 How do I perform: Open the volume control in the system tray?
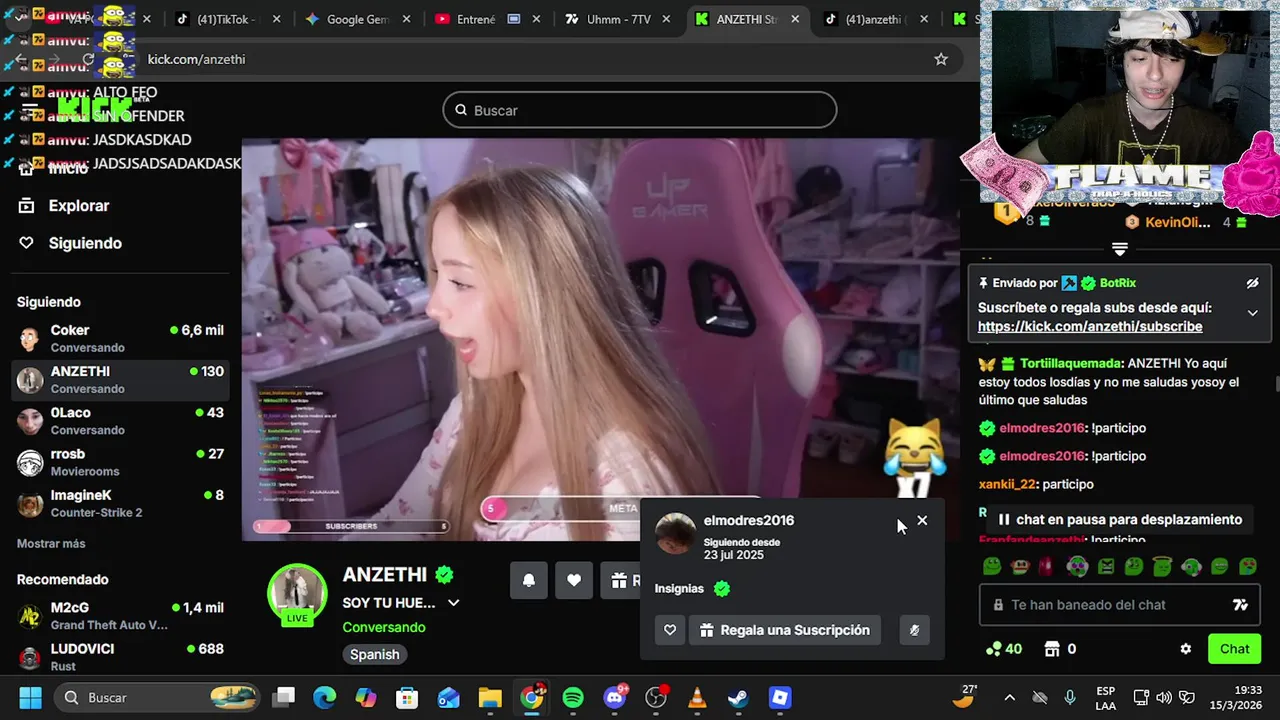click(x=1164, y=697)
